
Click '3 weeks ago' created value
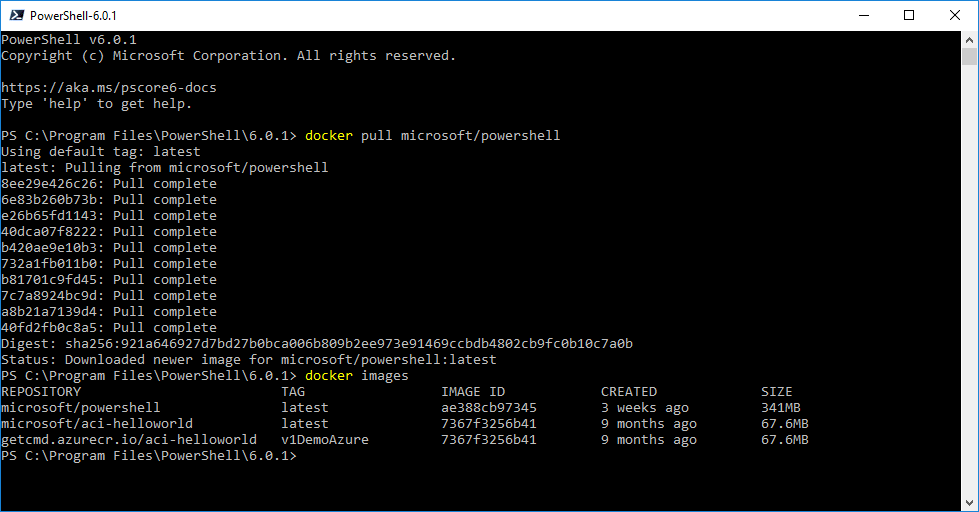click(x=645, y=408)
